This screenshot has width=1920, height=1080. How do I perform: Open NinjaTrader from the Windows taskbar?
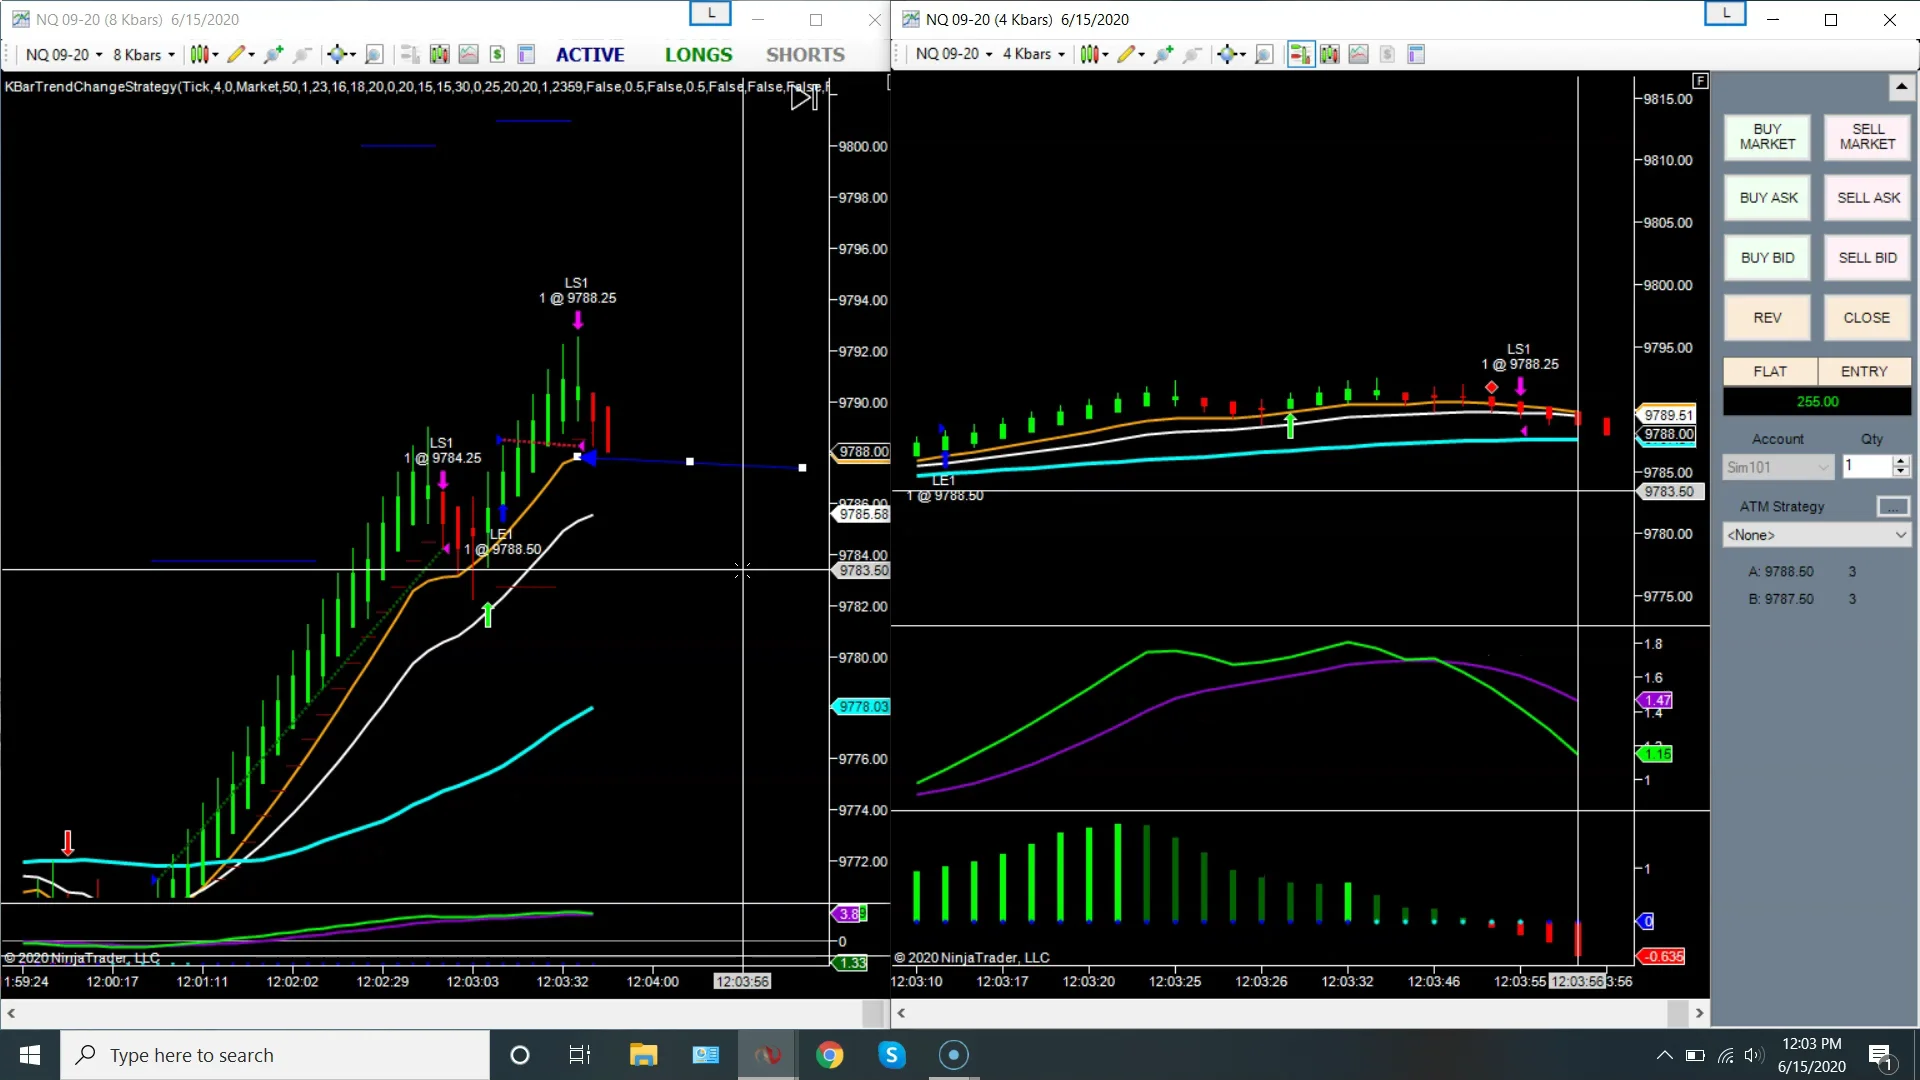767,1055
